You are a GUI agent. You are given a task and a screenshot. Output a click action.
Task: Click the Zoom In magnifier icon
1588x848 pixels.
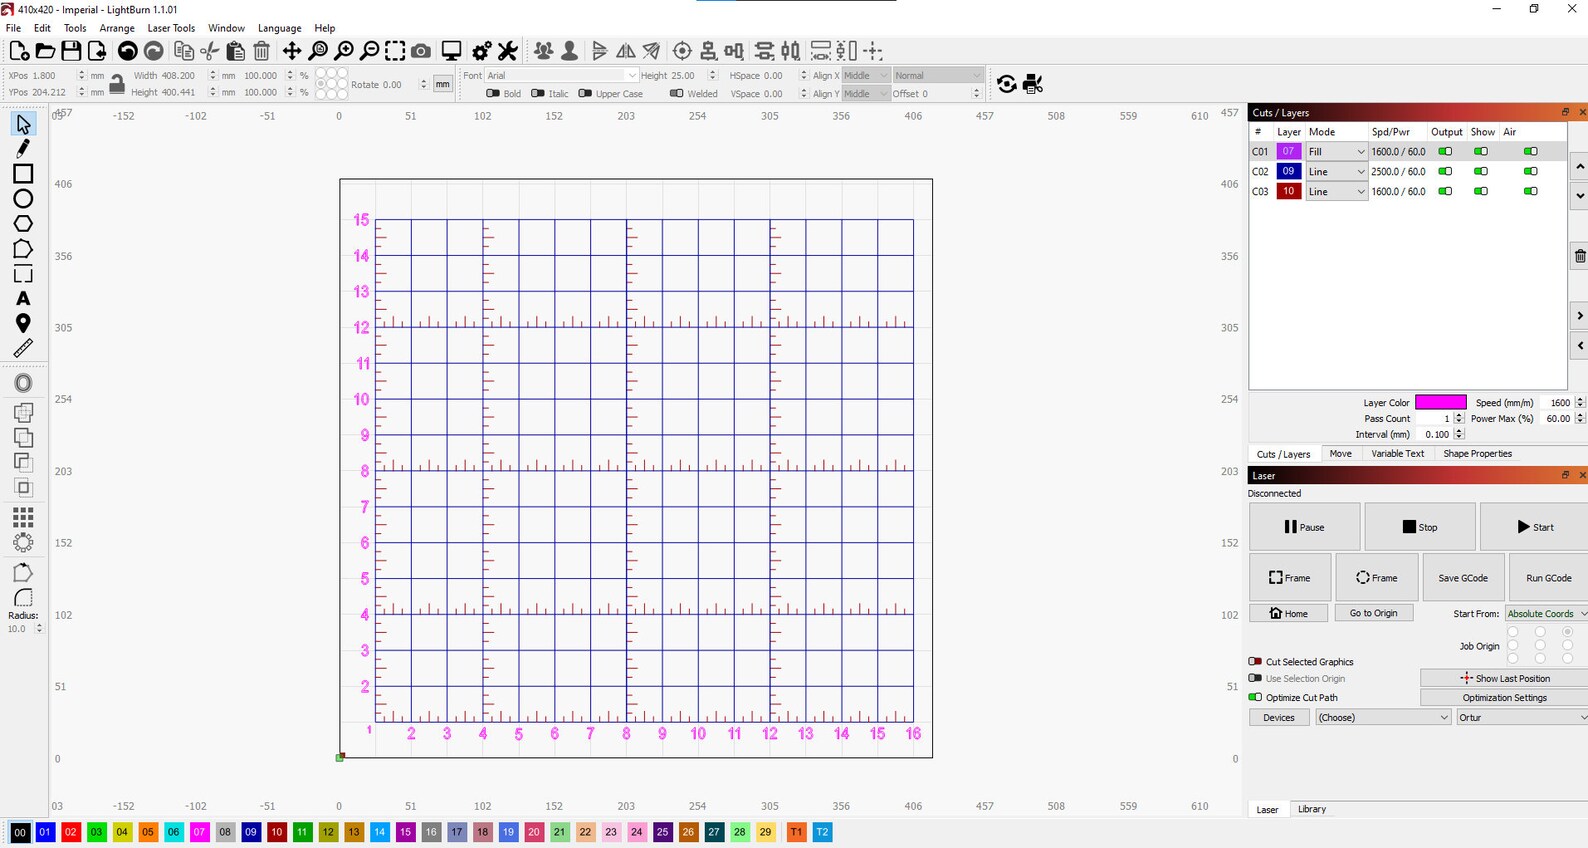344,51
